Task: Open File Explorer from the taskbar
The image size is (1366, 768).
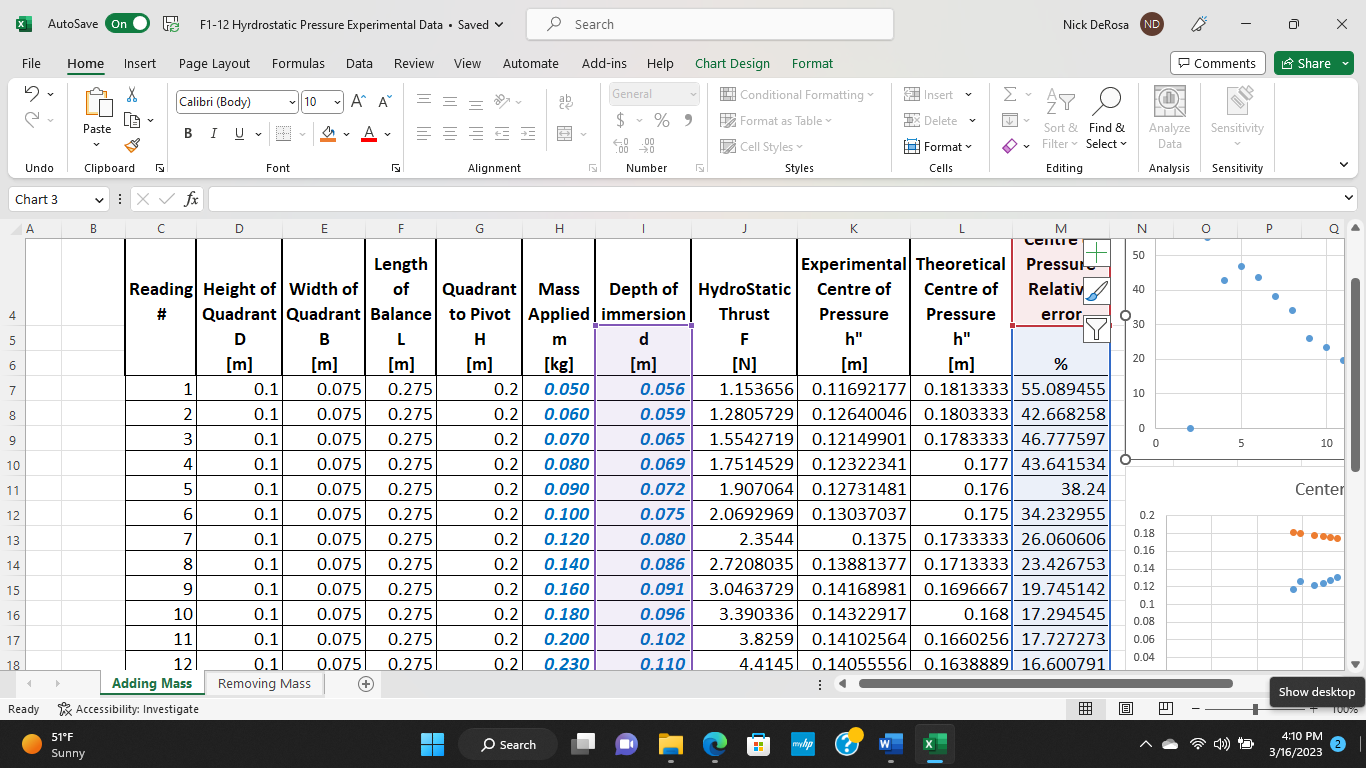Action: [x=670, y=744]
